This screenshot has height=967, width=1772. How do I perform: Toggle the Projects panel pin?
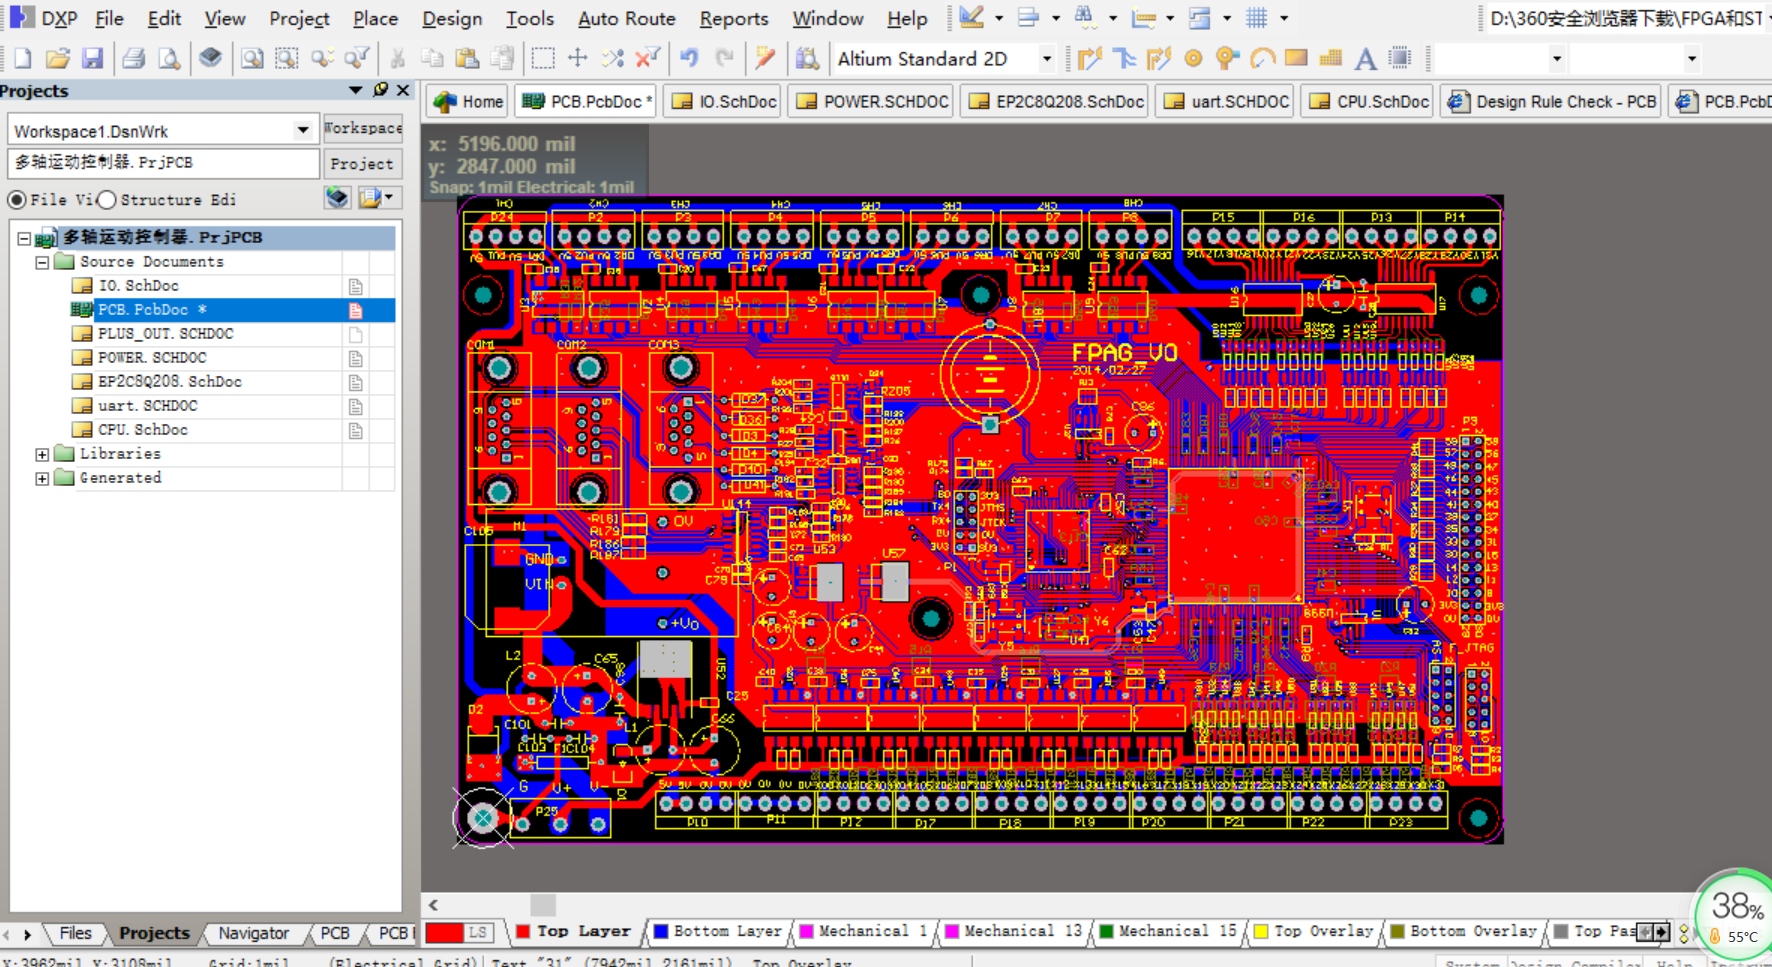point(380,90)
